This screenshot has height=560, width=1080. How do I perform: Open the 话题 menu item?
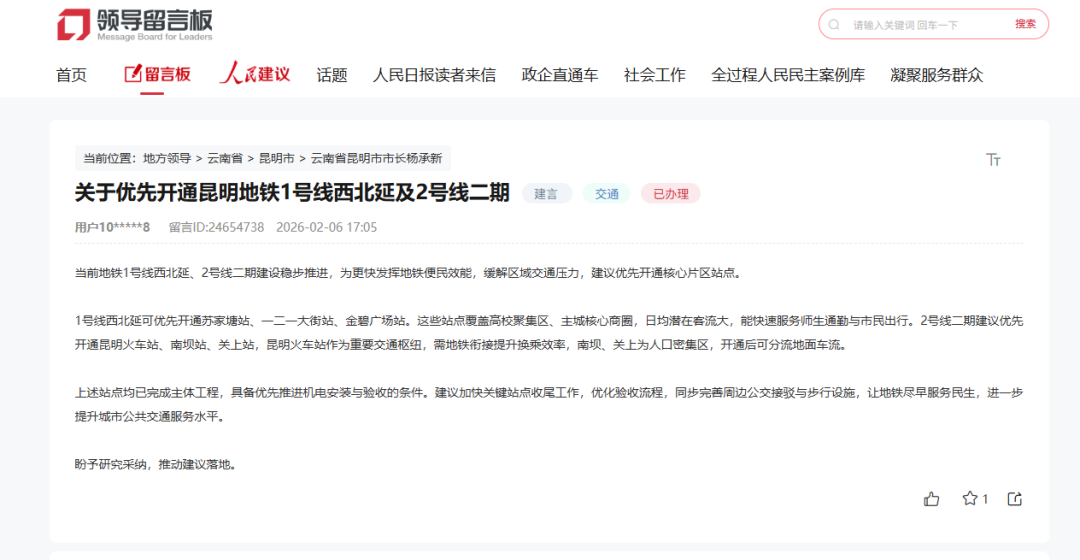332,75
